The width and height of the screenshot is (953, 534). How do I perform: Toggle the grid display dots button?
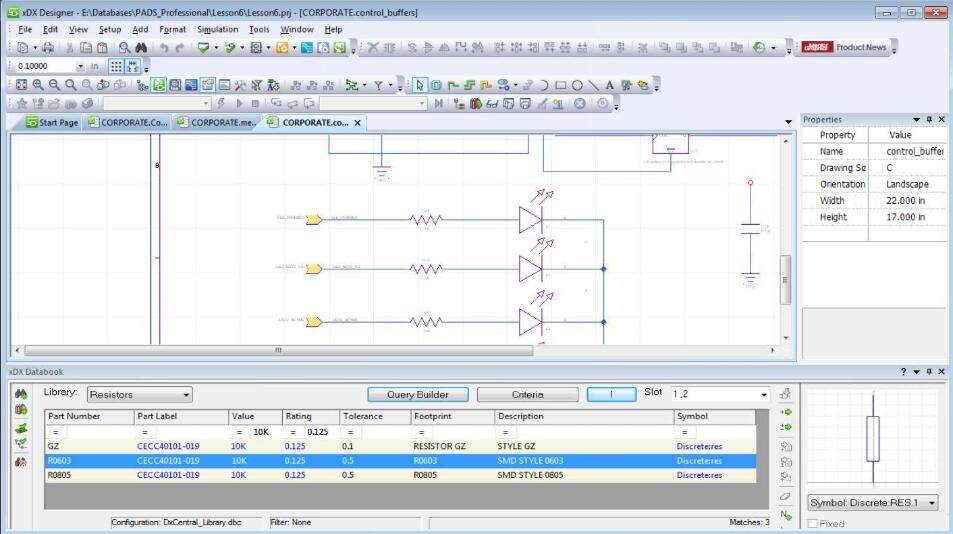click(x=116, y=66)
